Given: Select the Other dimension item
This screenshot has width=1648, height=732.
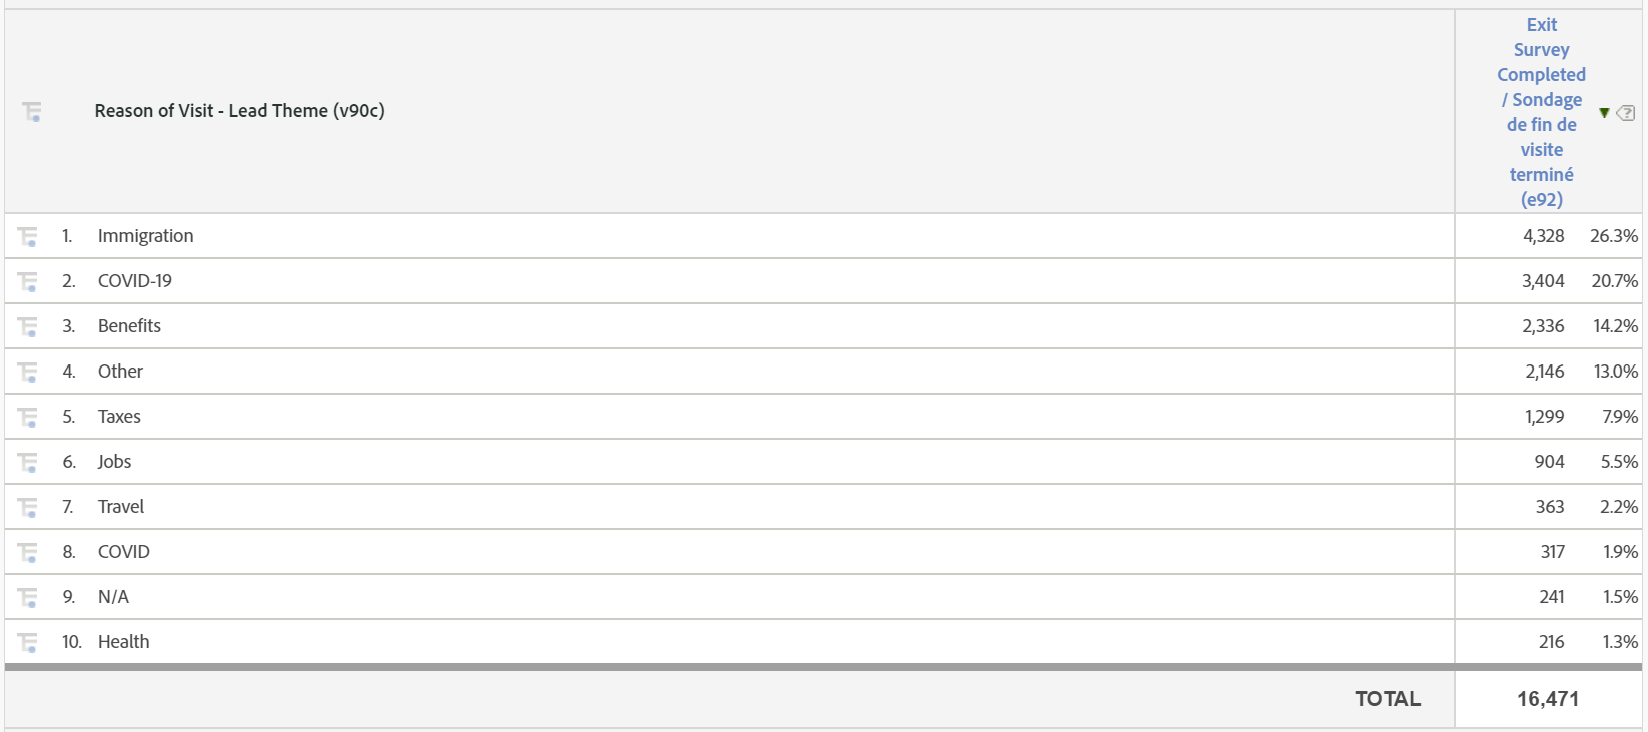Looking at the screenshot, I should 120,371.
